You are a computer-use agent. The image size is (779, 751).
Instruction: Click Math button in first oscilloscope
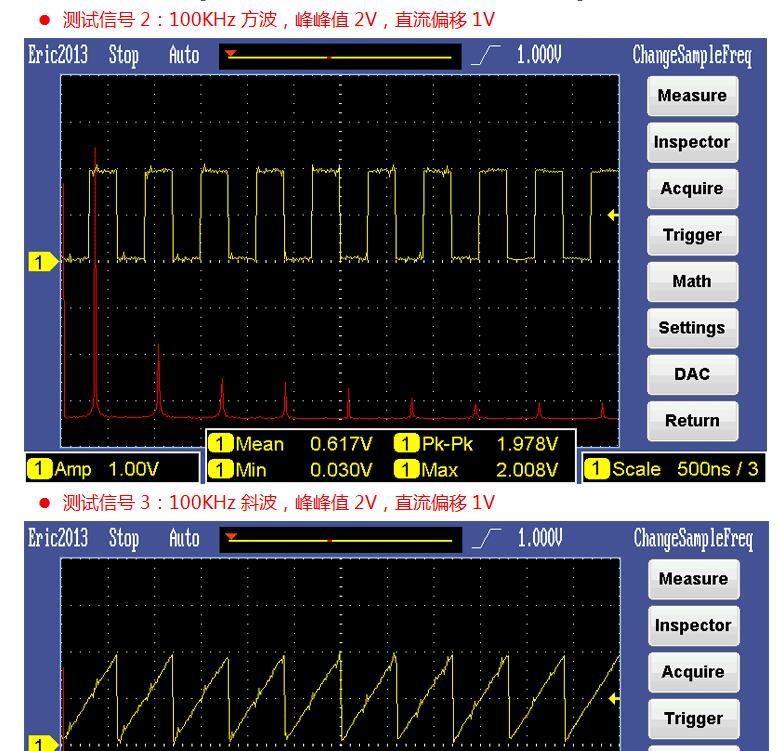(692, 282)
